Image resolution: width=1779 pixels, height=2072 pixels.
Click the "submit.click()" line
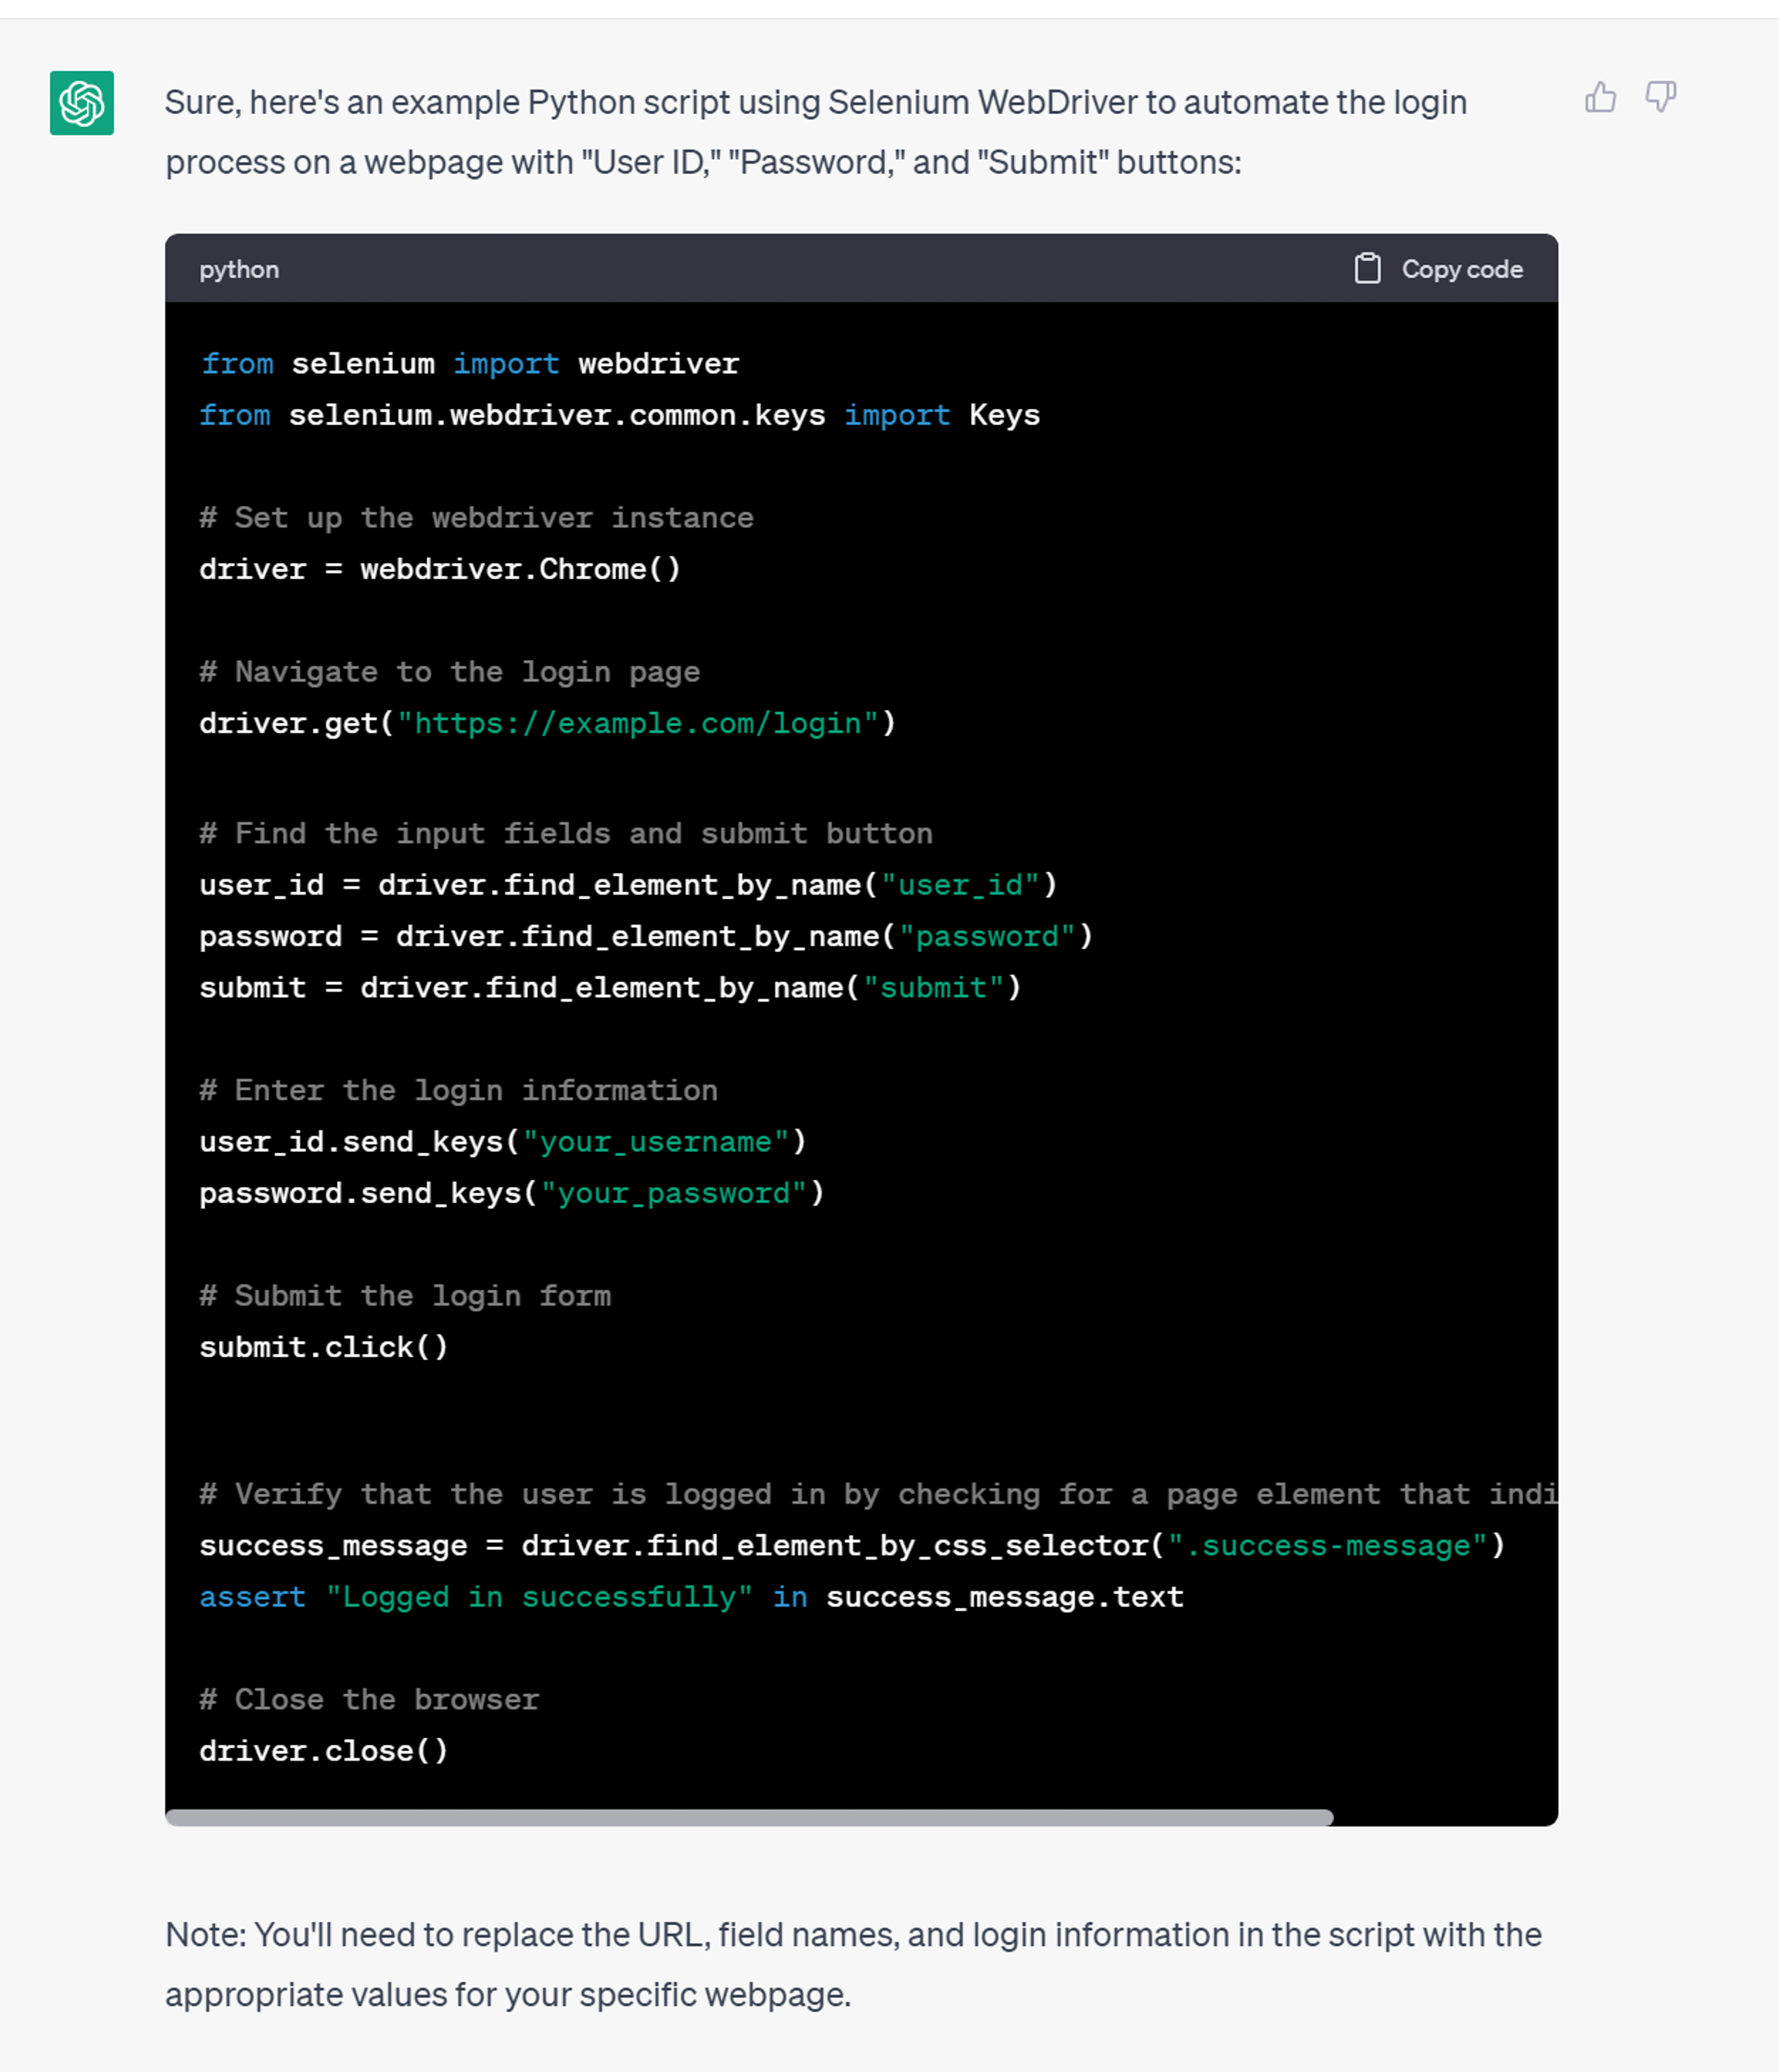[324, 1347]
